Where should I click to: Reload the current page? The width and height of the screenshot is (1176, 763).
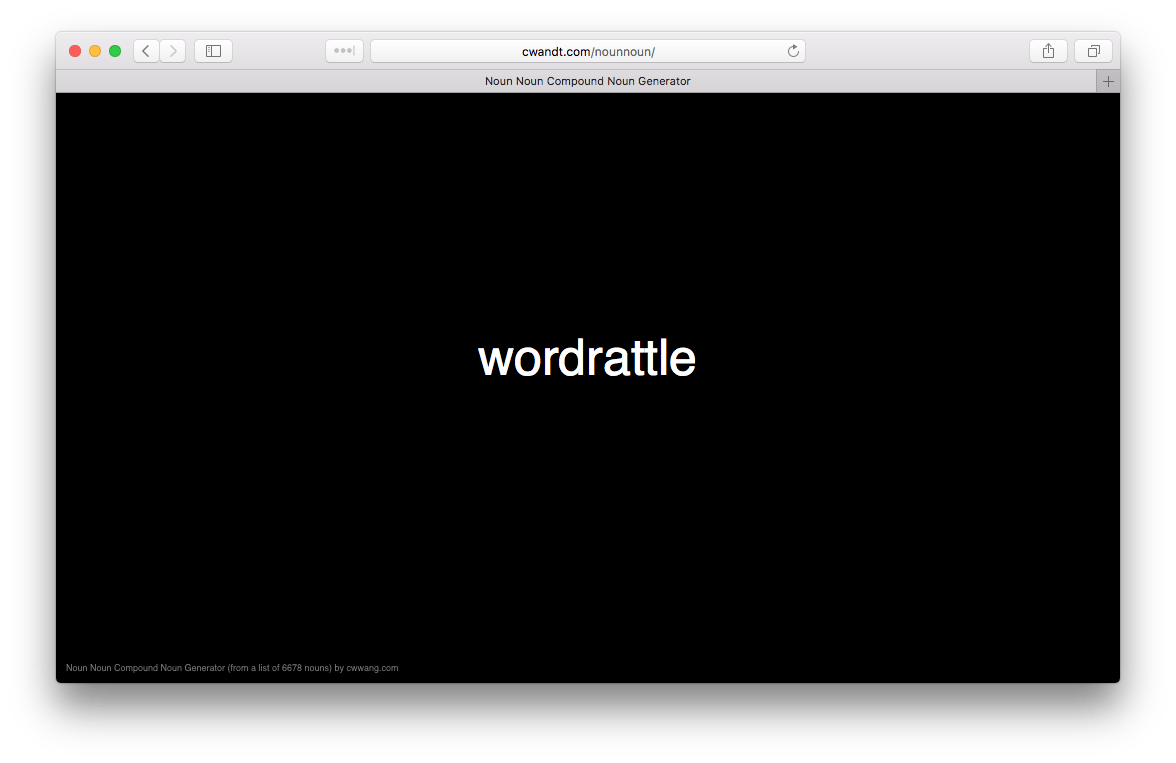(x=793, y=51)
